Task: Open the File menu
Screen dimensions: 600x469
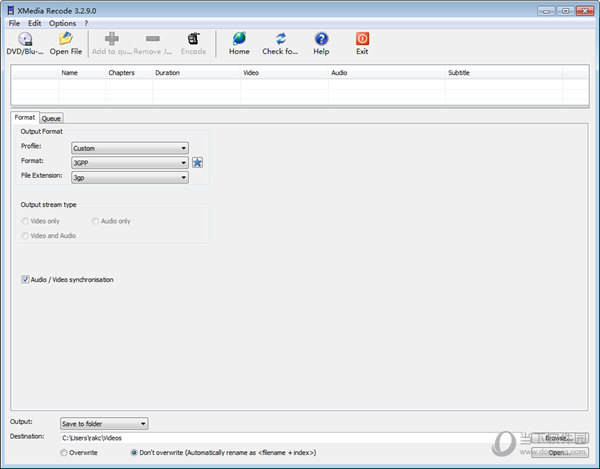Action: coord(14,23)
